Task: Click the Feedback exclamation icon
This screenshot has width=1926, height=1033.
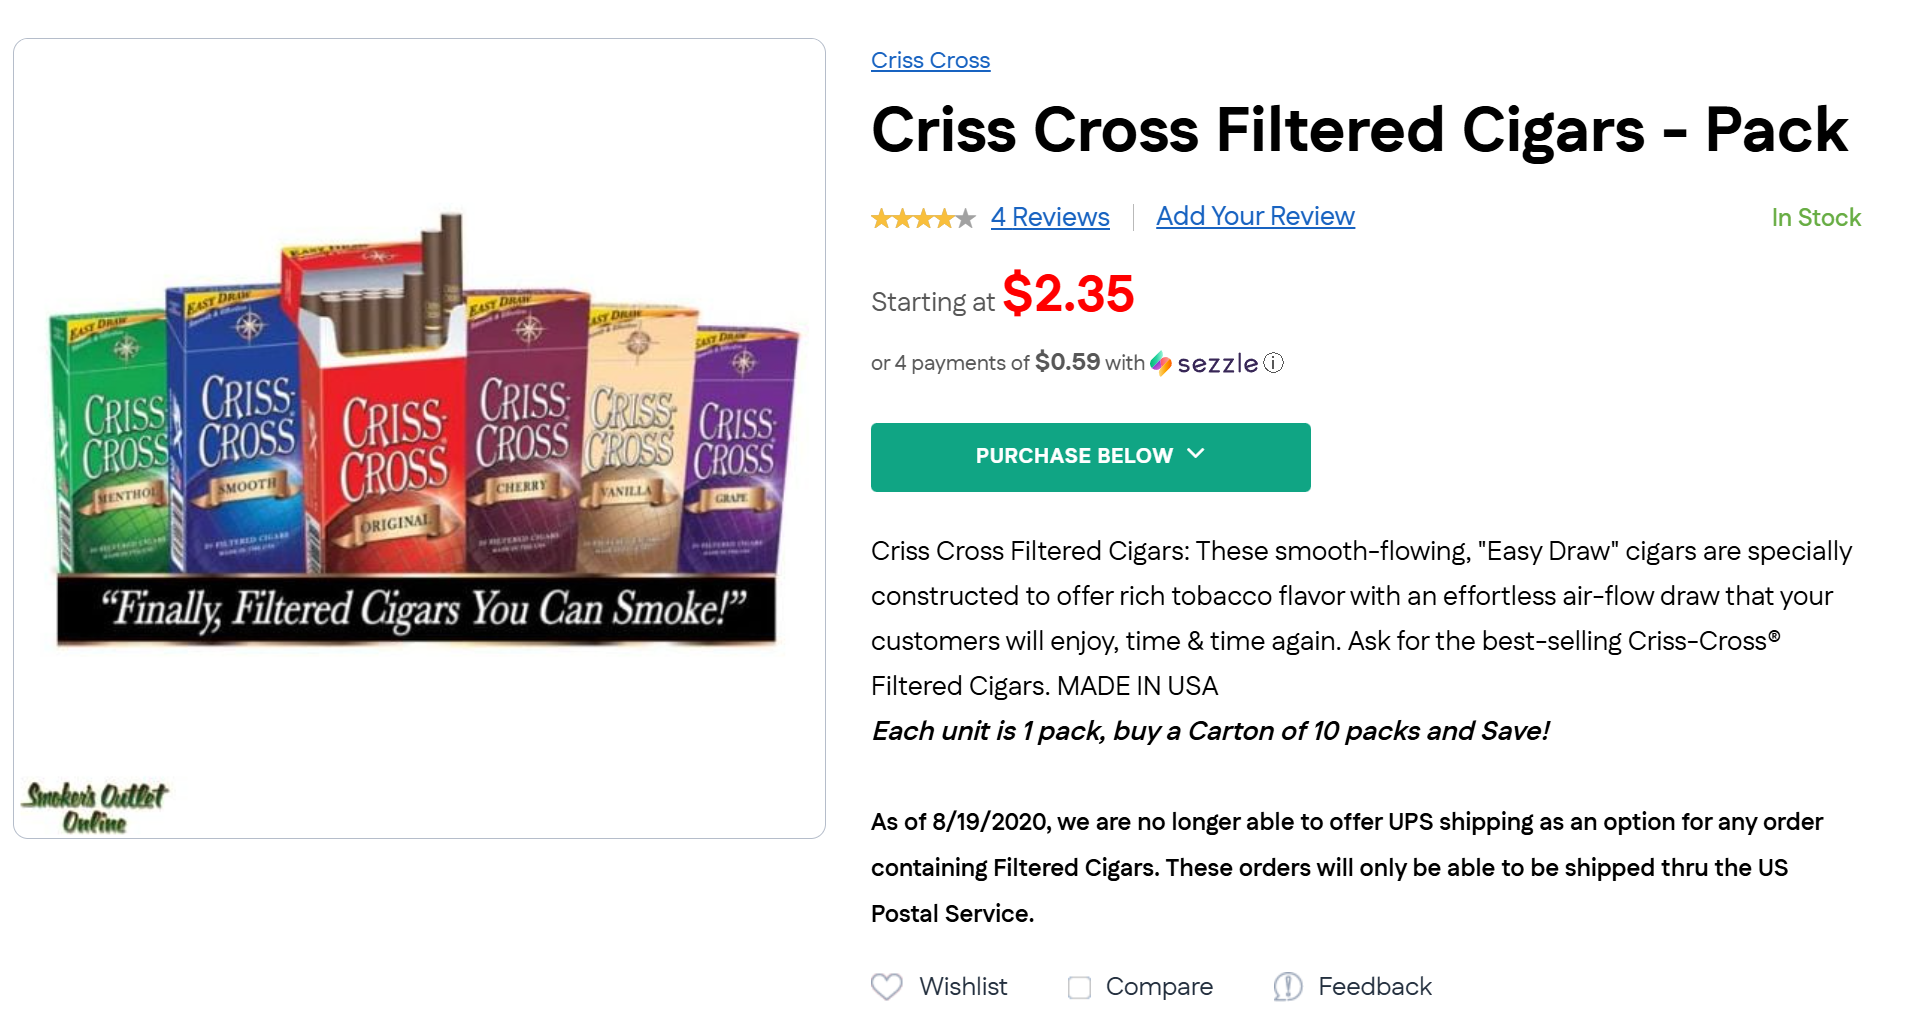Action: 1287,987
